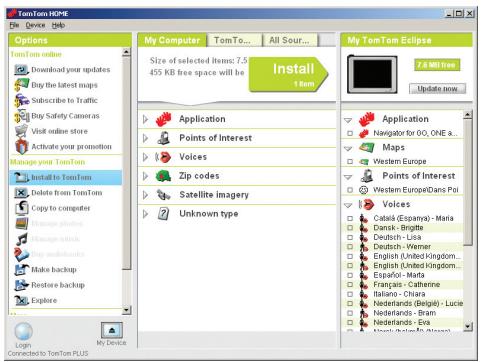
Task: Collapse Application in TomTom Eclipse panel
Action: coord(348,120)
